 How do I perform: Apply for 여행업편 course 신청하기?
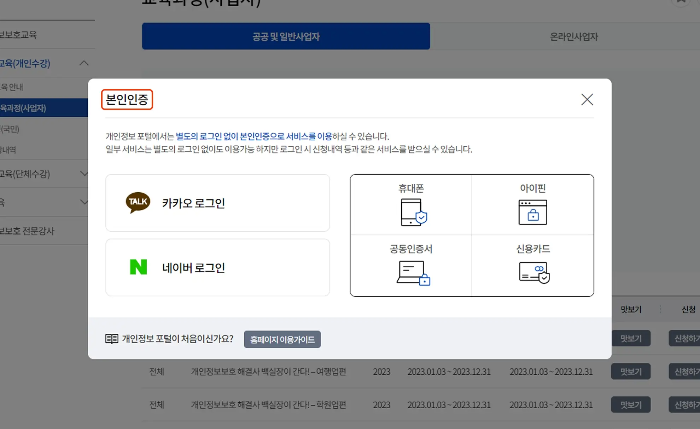coord(685,371)
